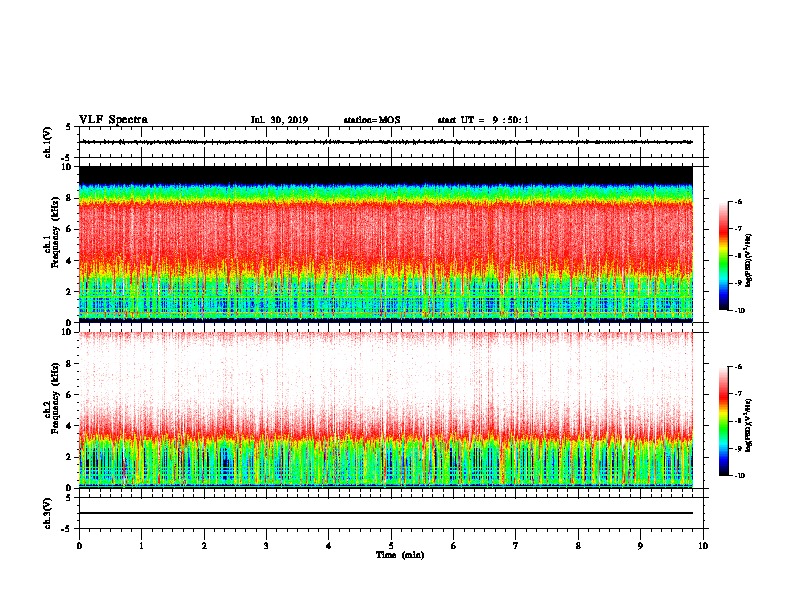Screen dimensions: 792x612
Task: Click "-10" tick on ch.1 colorbar
Action: click(740, 311)
